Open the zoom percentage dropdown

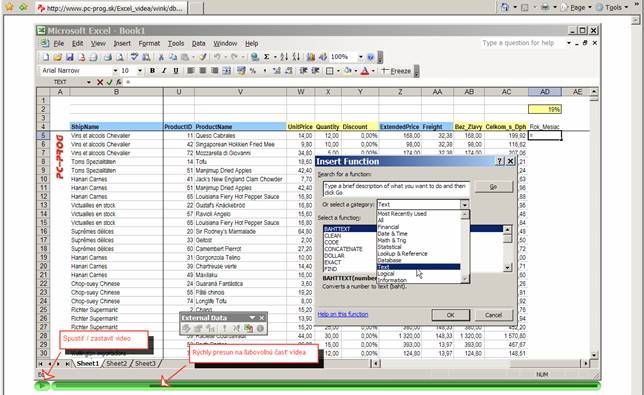pos(361,57)
